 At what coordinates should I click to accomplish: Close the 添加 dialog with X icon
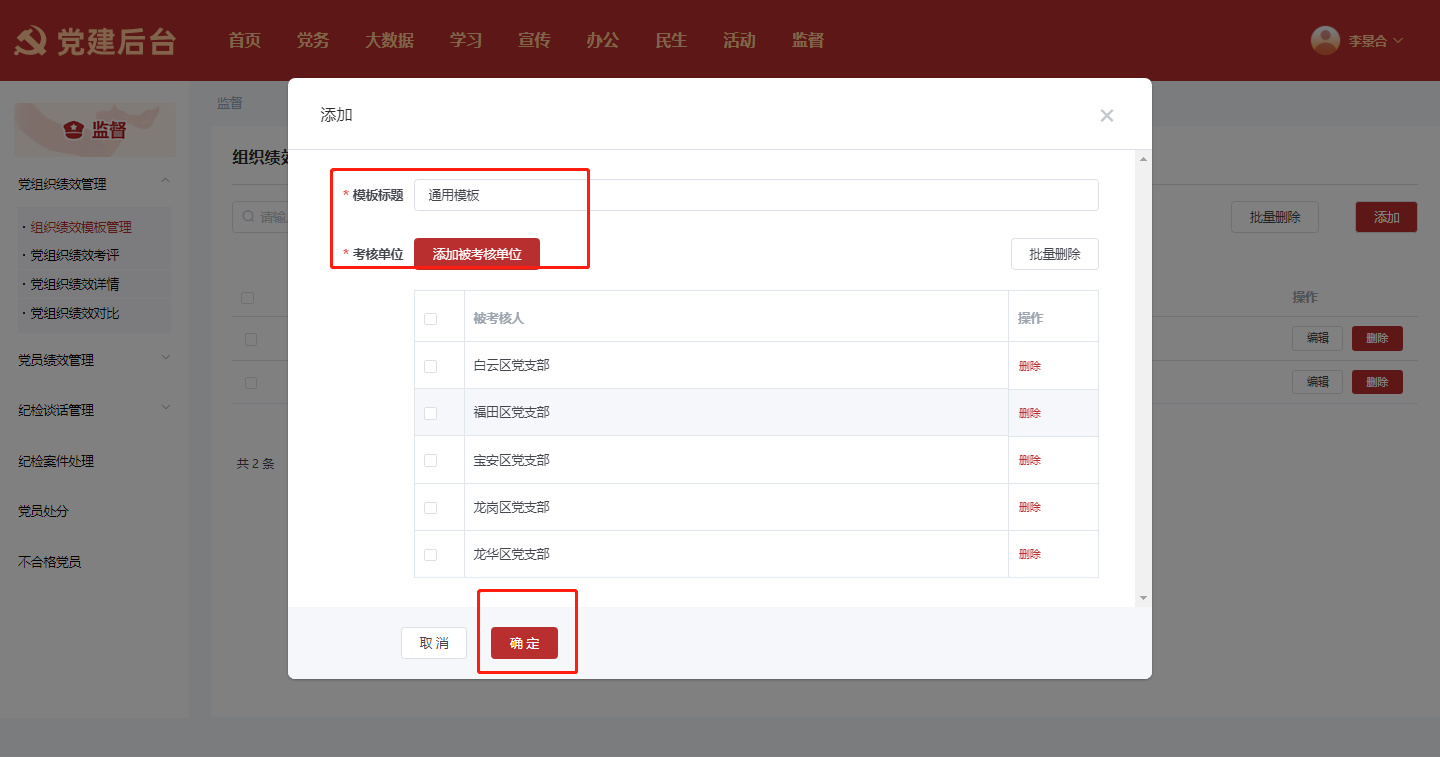coord(1106,116)
